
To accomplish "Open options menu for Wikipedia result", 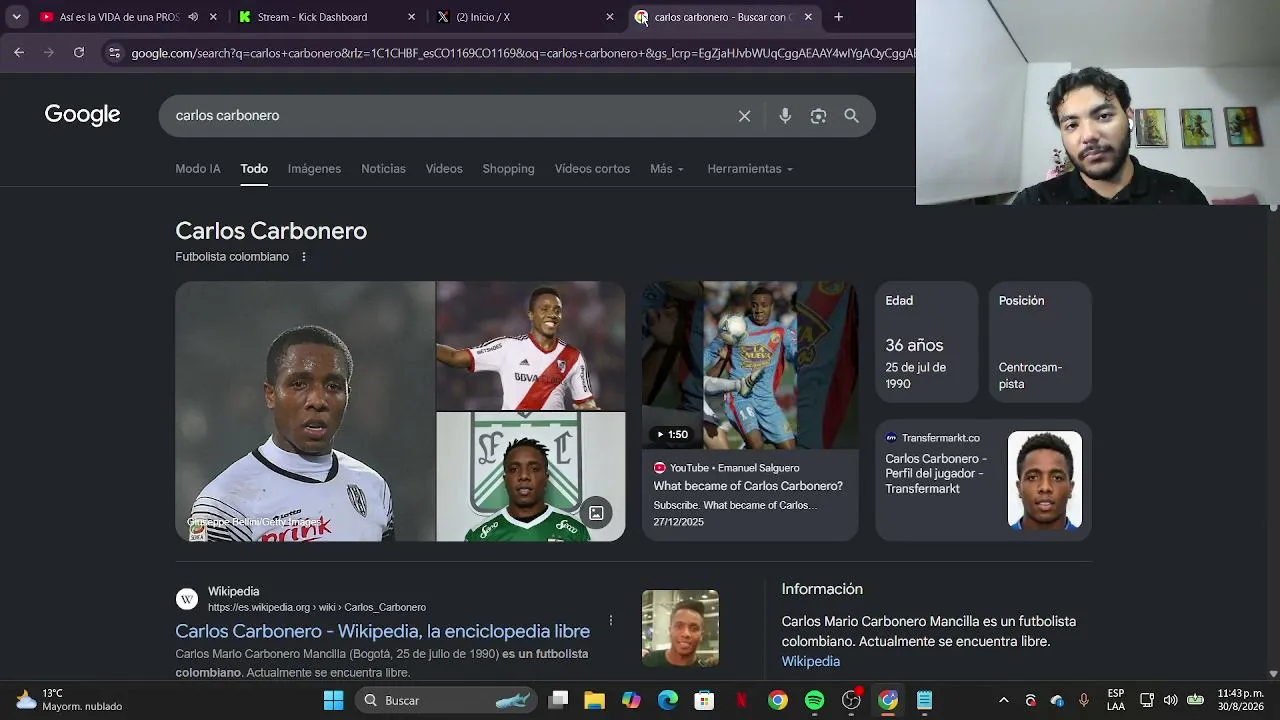I will pyautogui.click(x=610, y=620).
